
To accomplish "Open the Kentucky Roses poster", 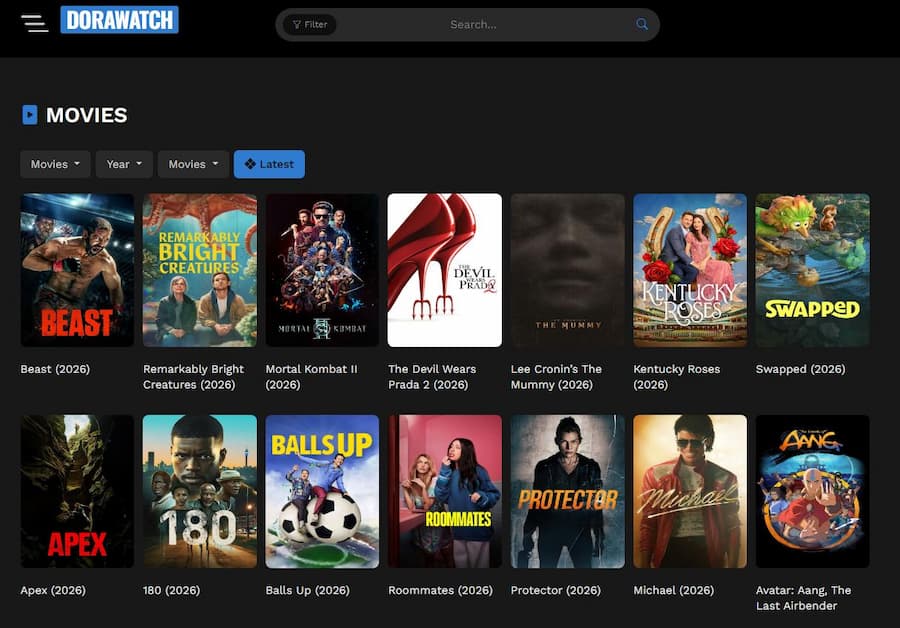I will coord(690,270).
